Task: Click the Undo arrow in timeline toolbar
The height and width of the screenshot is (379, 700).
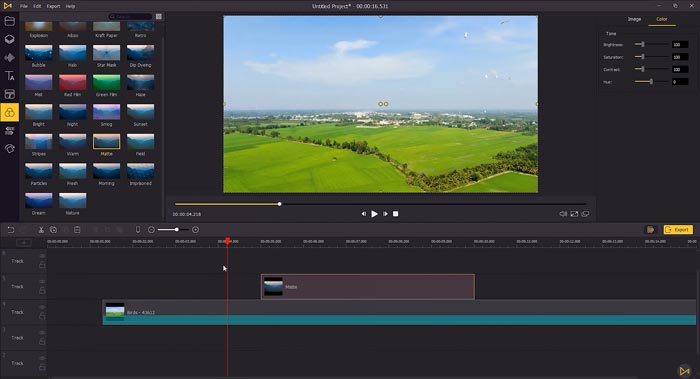Action: (x=11, y=229)
